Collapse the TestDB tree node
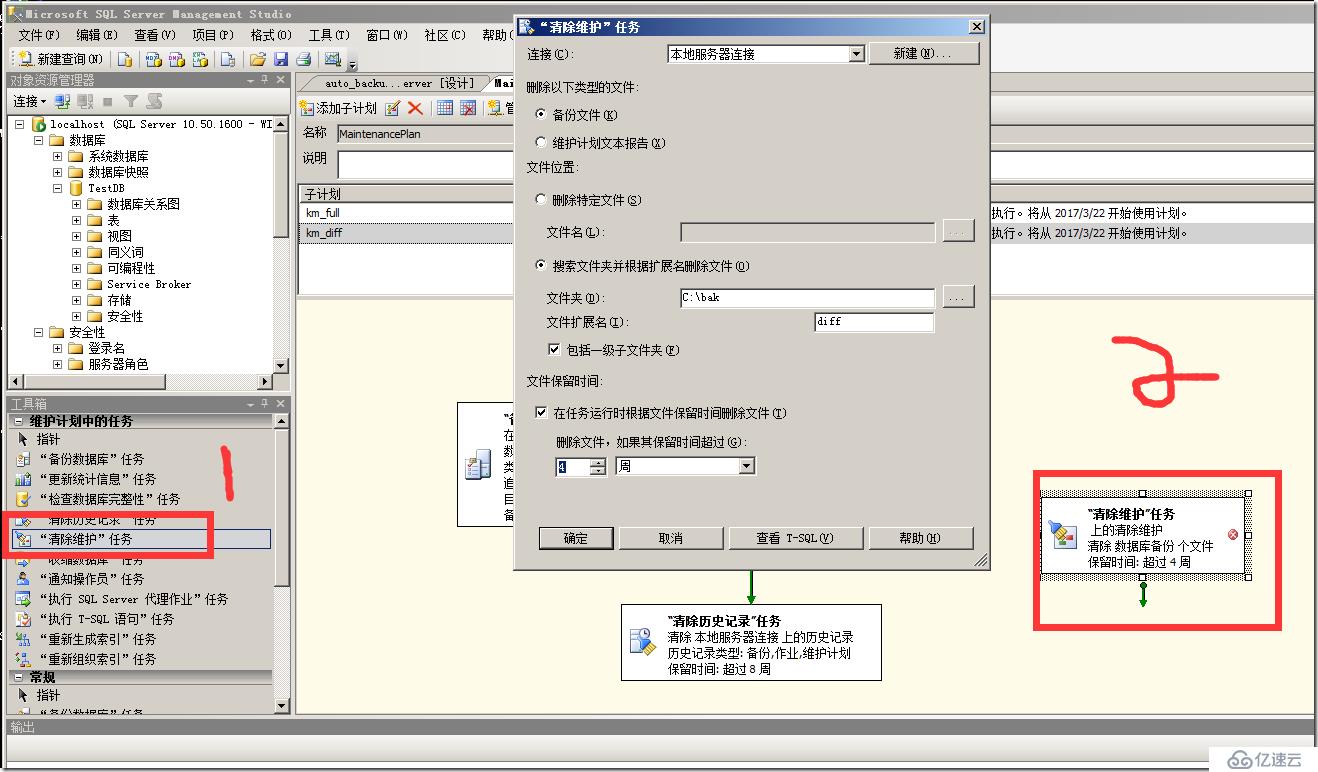This screenshot has height=772, width=1318. (58, 188)
